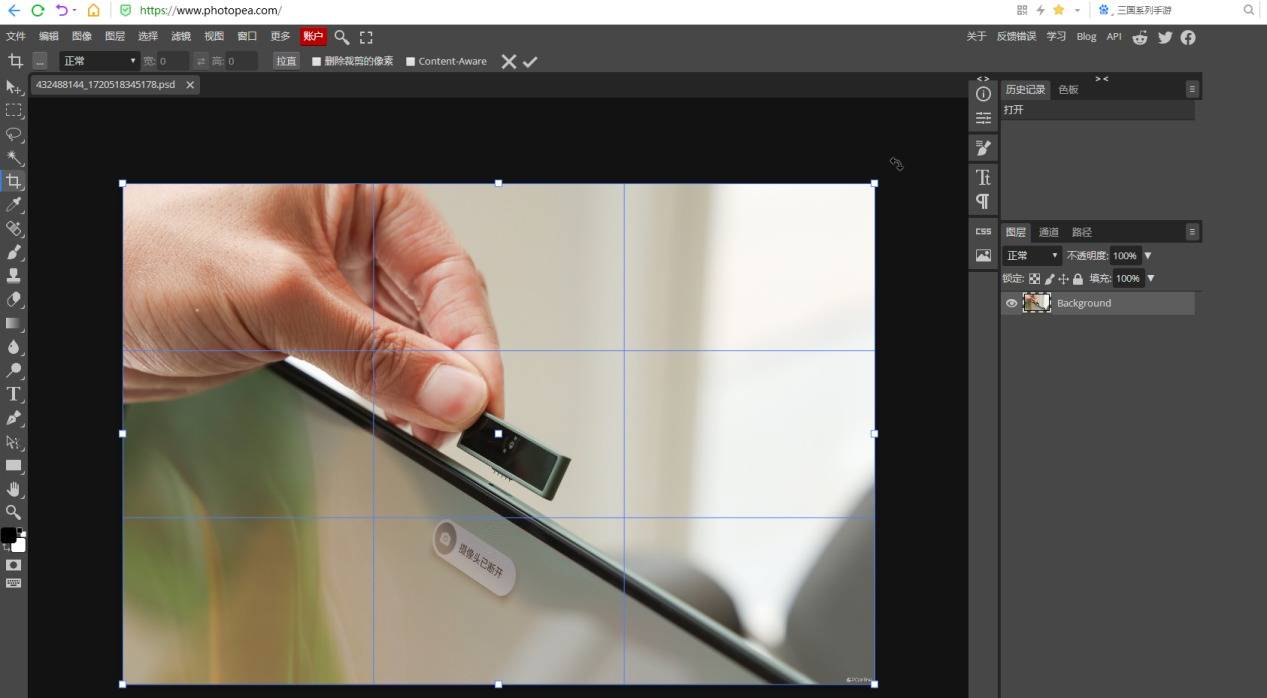The width and height of the screenshot is (1267, 698).
Task: Check the 删除裁剪的像素 checkbox
Action: 317,62
